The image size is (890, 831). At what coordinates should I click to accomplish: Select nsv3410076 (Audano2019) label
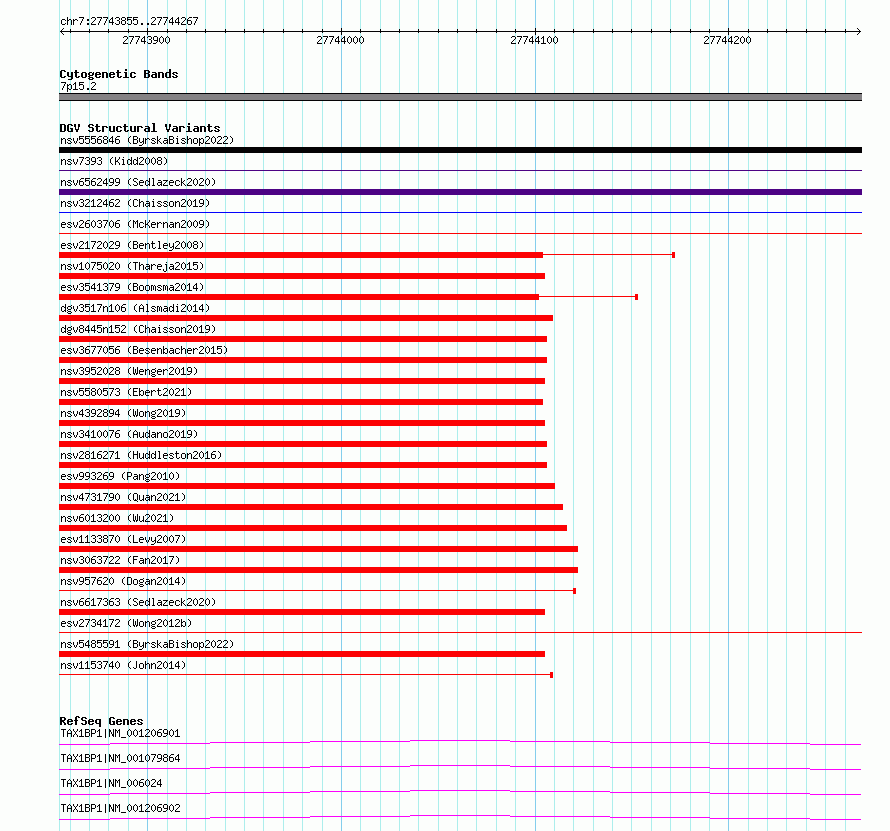coord(129,434)
